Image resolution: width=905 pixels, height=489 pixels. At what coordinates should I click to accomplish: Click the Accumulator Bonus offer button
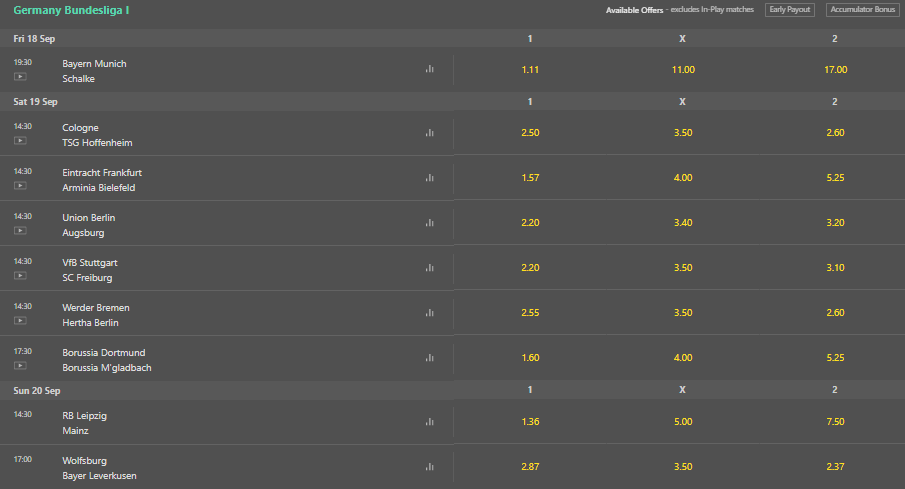862,10
